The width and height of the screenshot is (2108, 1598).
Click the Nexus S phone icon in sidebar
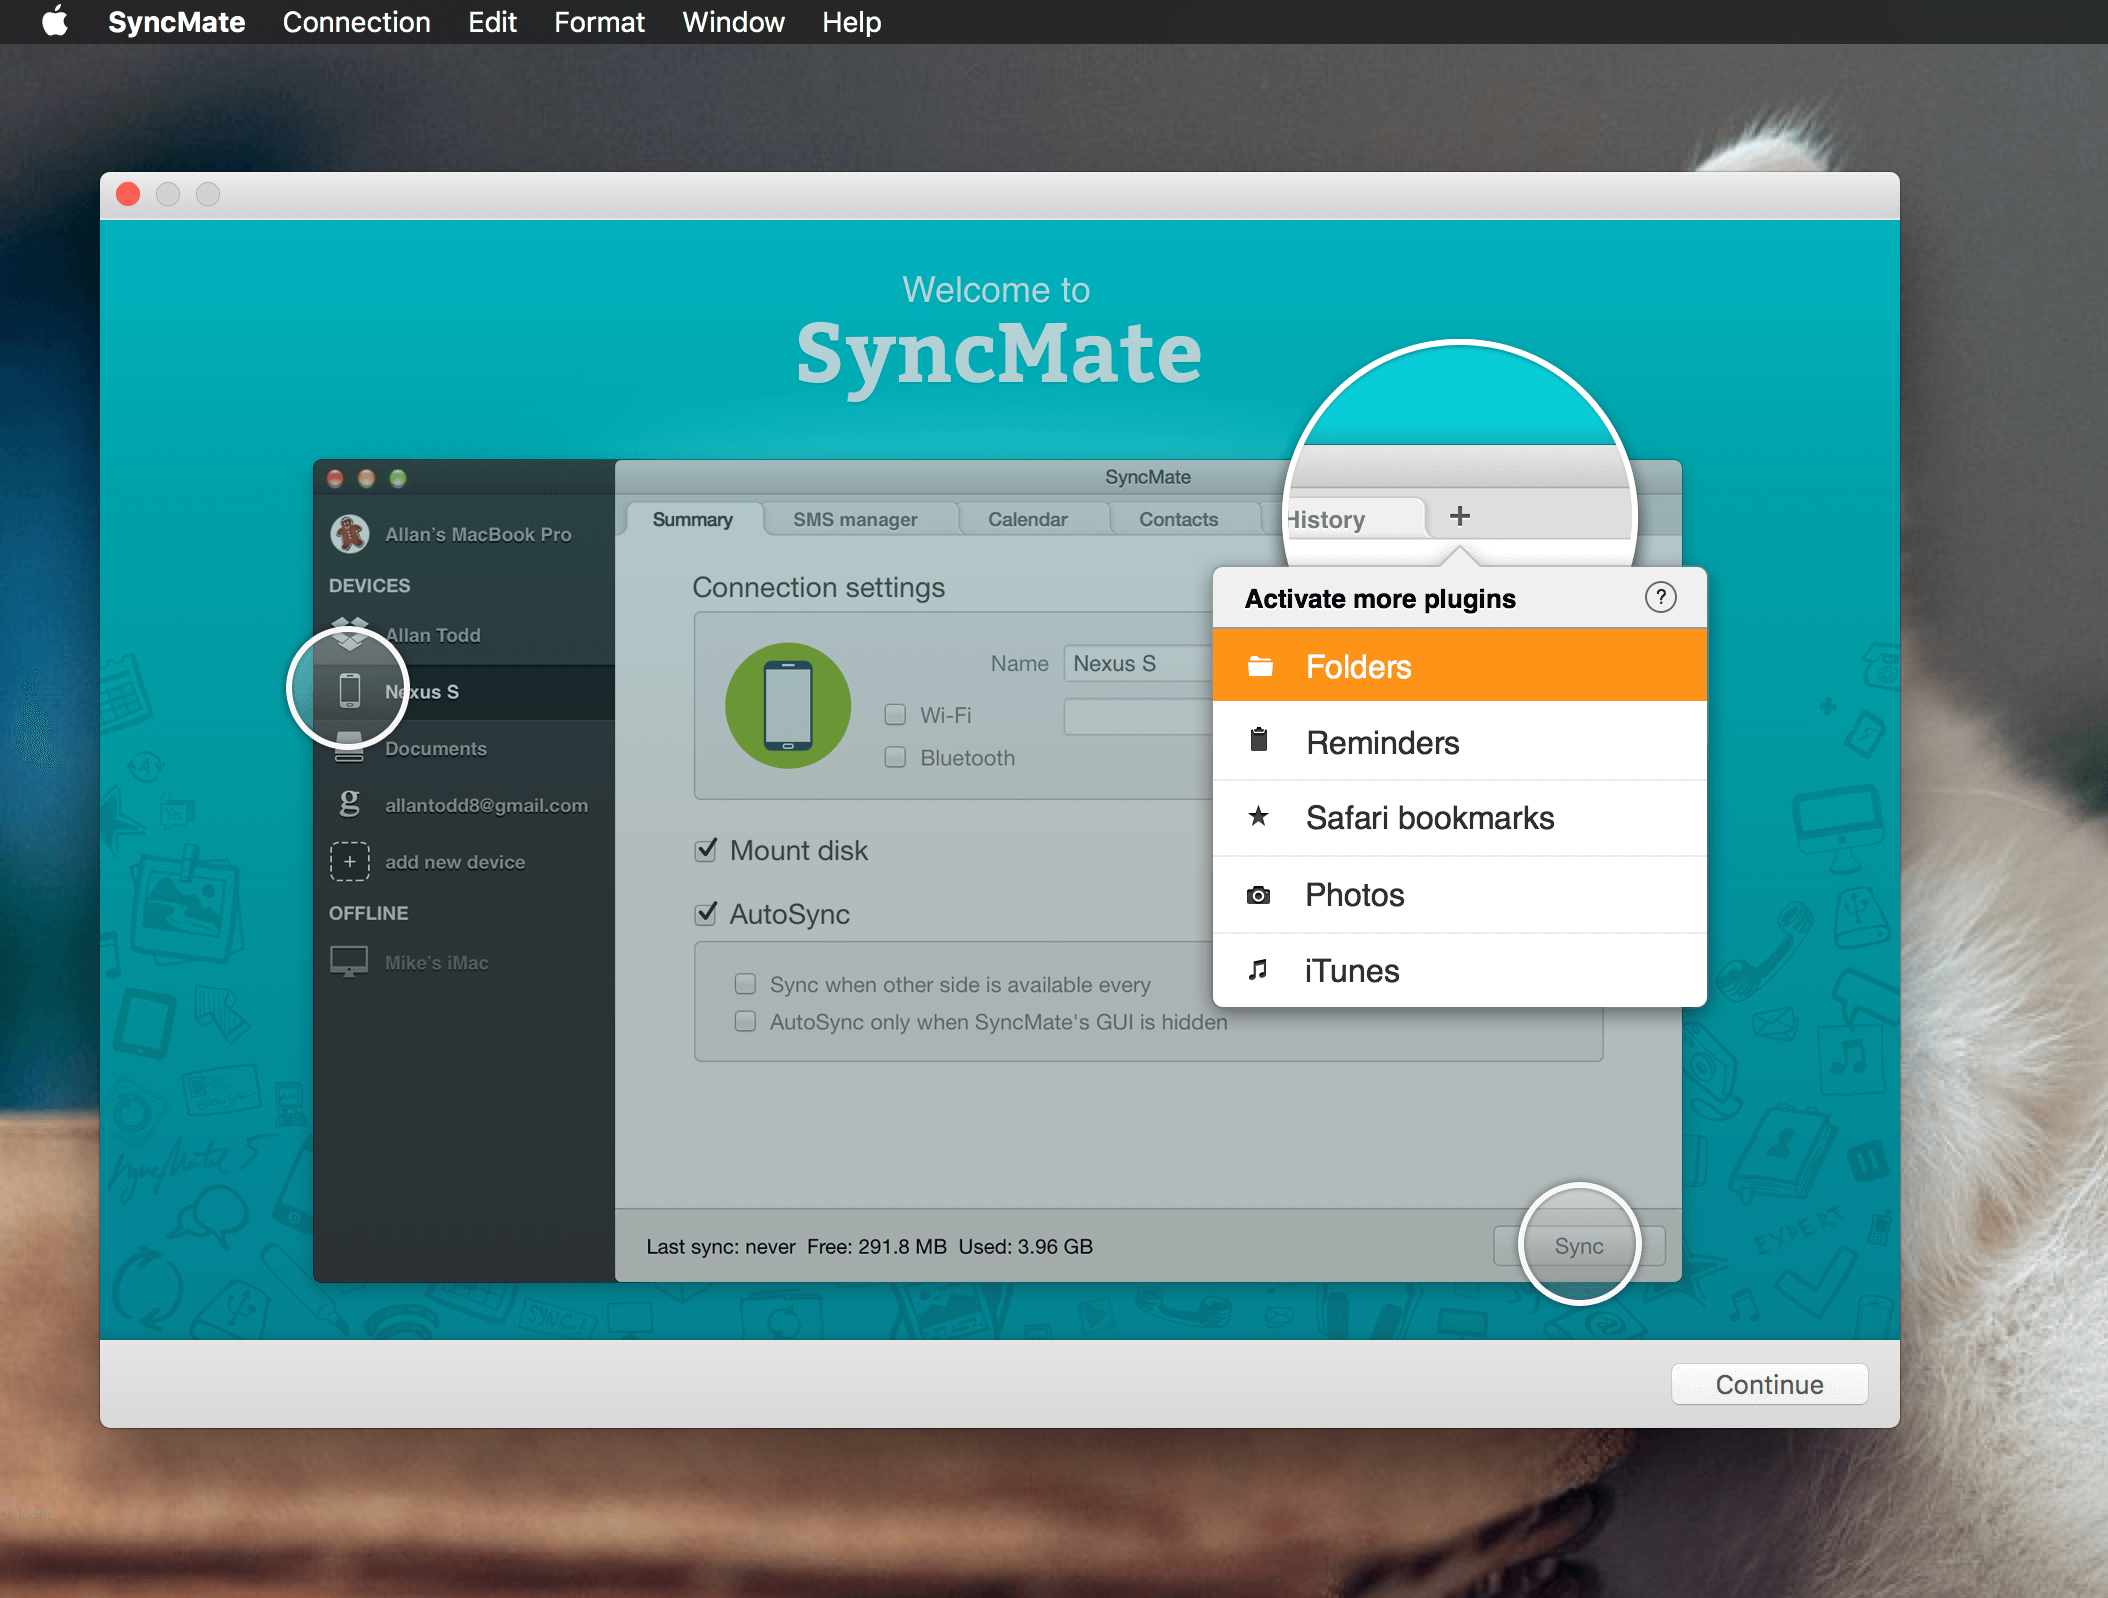tap(349, 691)
